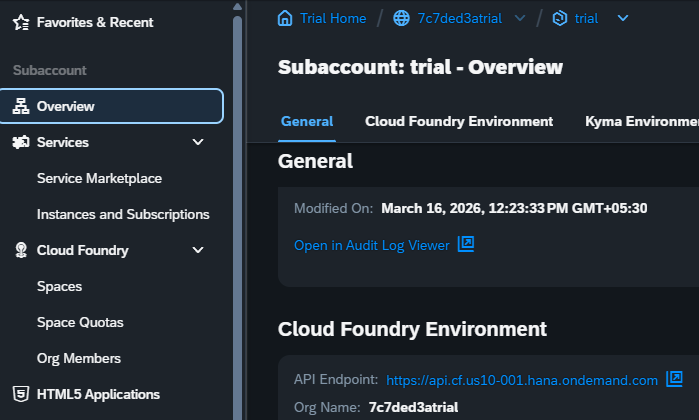Screen dimensions: 699x420
Task: Click the Subaccount: trial - Overview heading
Action: (x=420, y=67)
